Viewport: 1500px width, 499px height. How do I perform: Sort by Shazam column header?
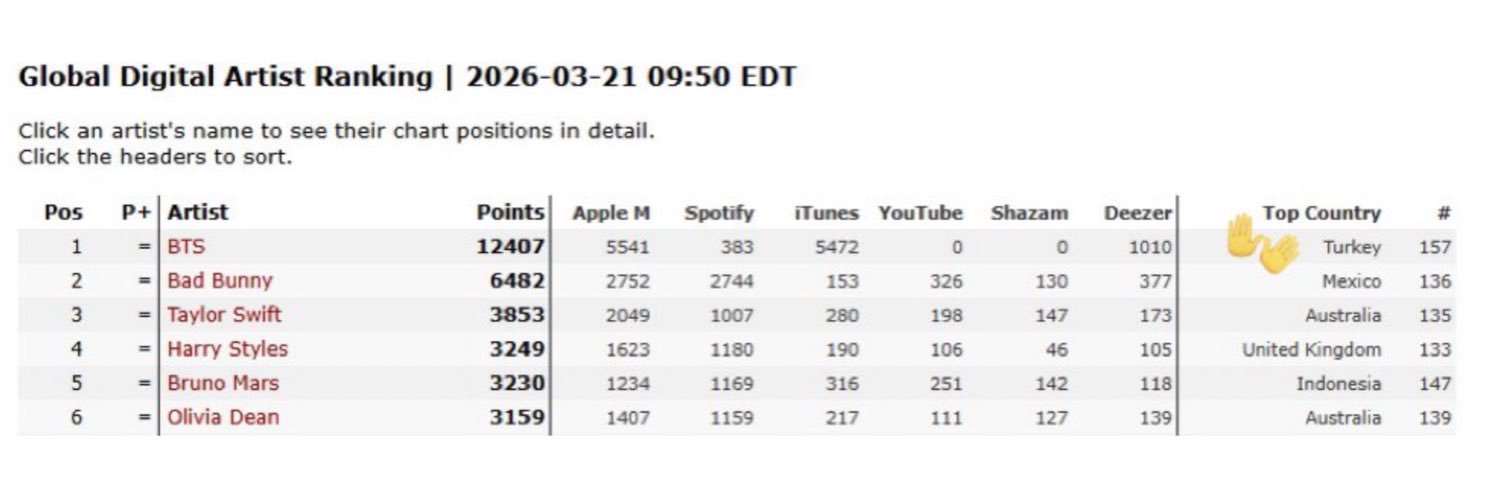(x=1029, y=213)
